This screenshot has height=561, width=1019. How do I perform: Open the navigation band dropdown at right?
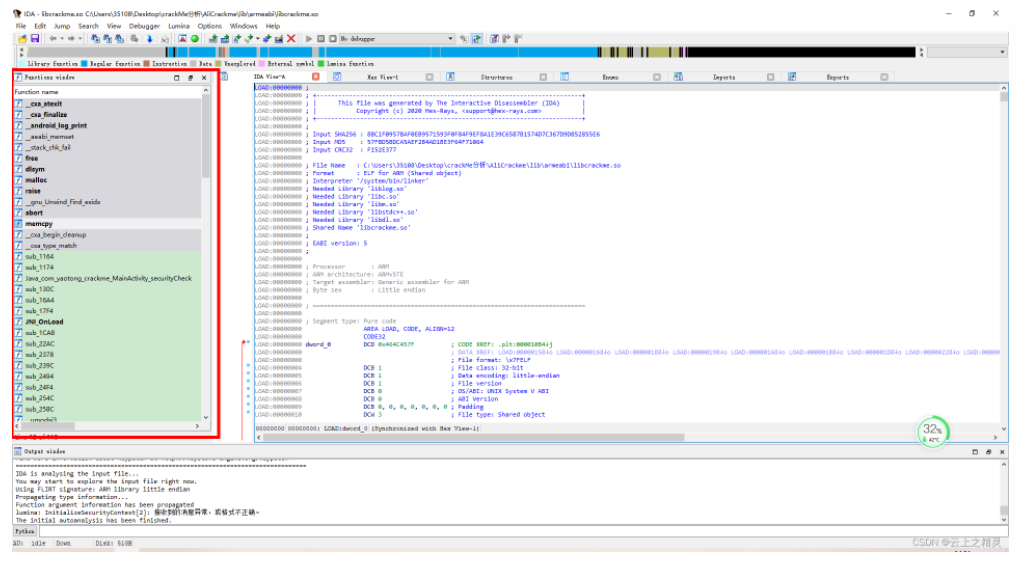point(1003,52)
